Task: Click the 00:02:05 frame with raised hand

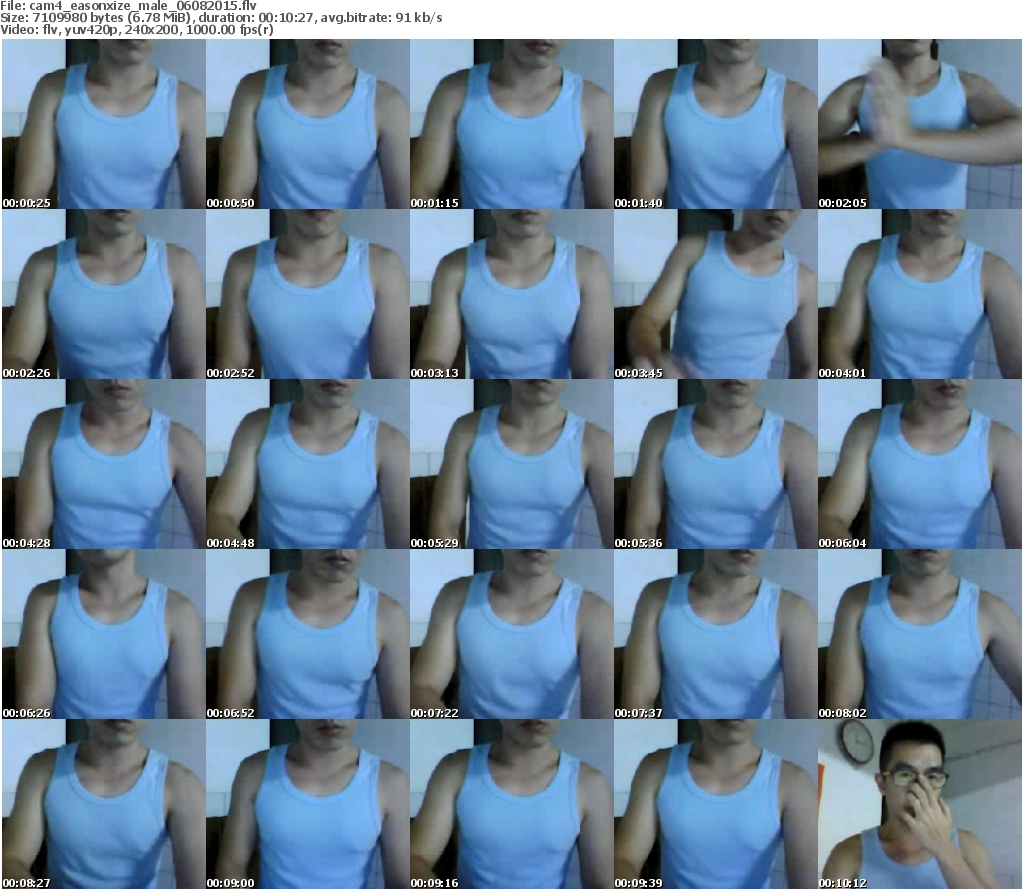Action: coord(920,124)
